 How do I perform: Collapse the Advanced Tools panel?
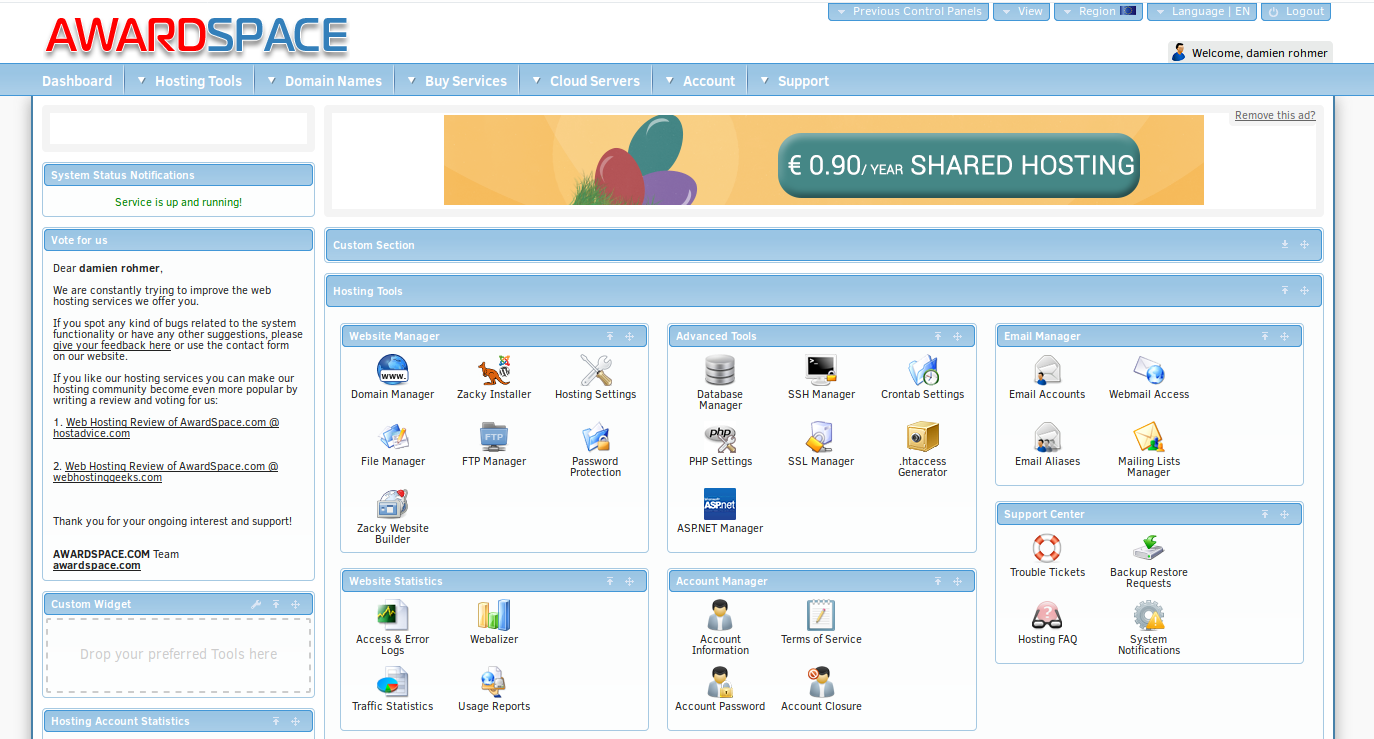pyautogui.click(x=938, y=336)
